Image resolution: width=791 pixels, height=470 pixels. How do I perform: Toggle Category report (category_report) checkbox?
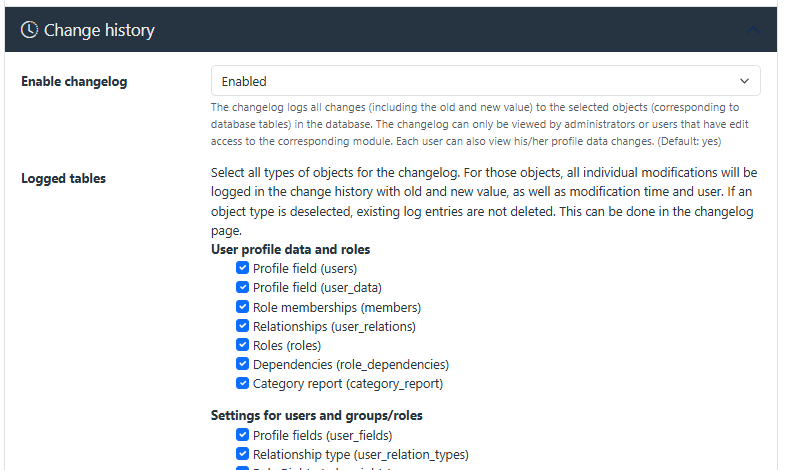point(242,383)
